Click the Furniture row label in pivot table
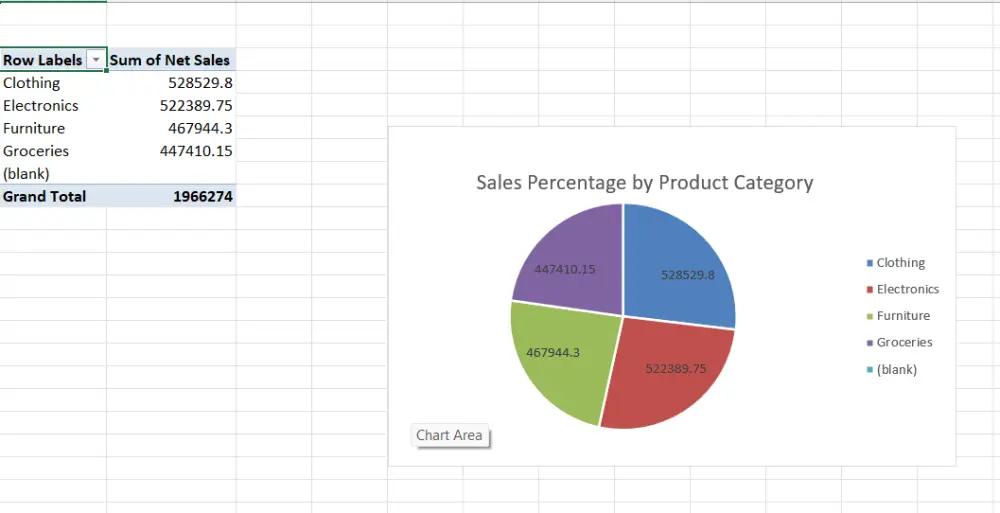Image resolution: width=1000 pixels, height=513 pixels. coord(34,128)
